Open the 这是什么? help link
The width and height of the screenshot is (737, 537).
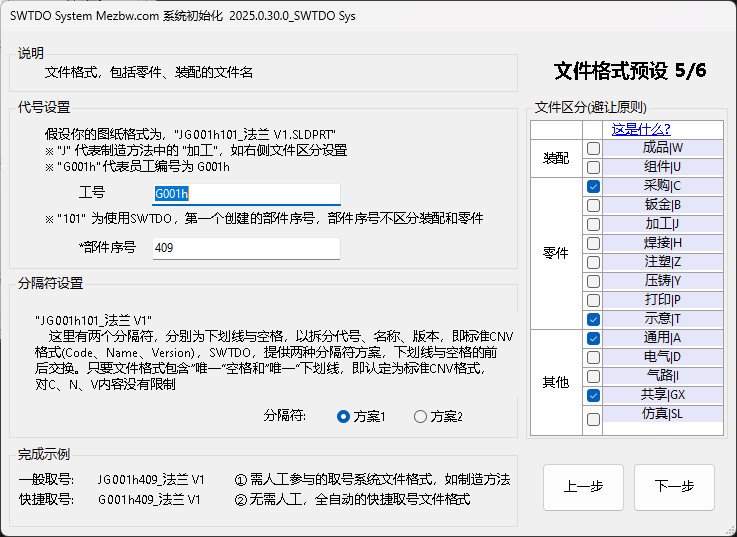click(x=640, y=128)
